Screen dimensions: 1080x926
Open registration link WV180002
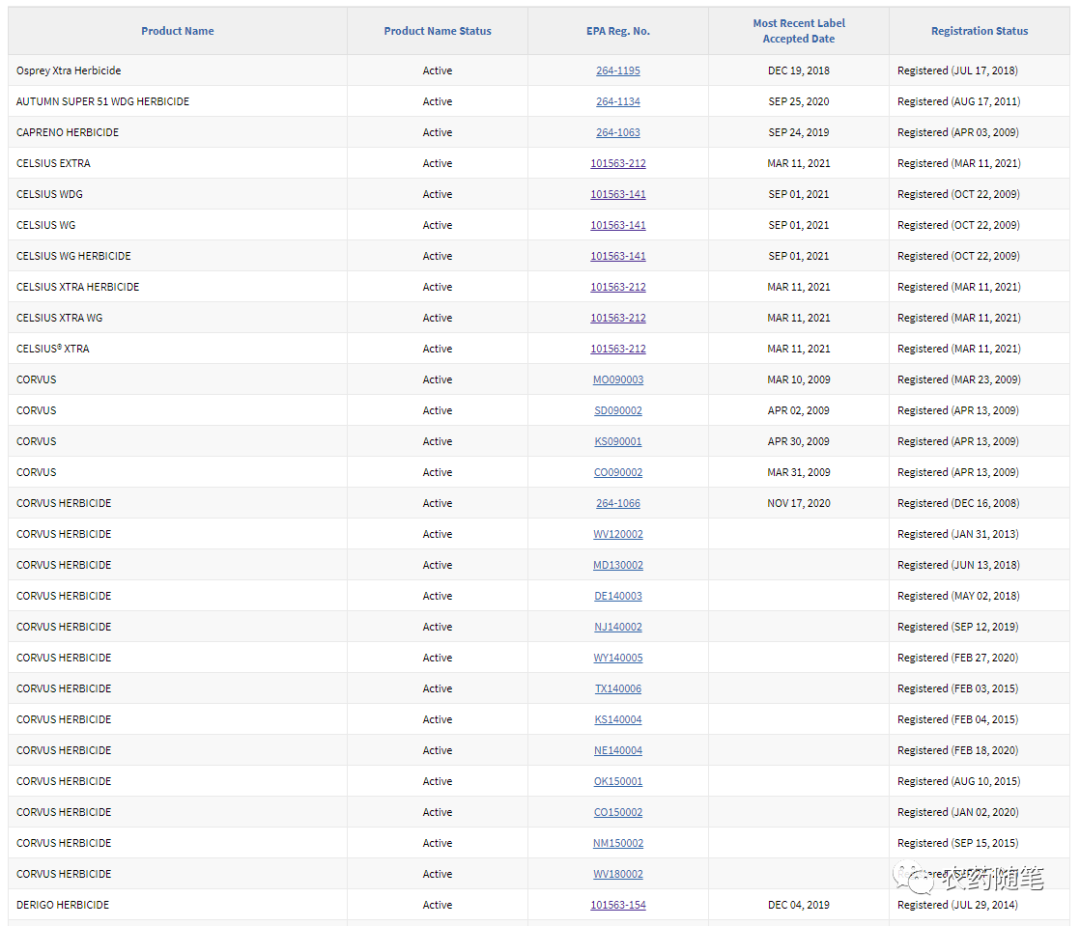point(618,874)
